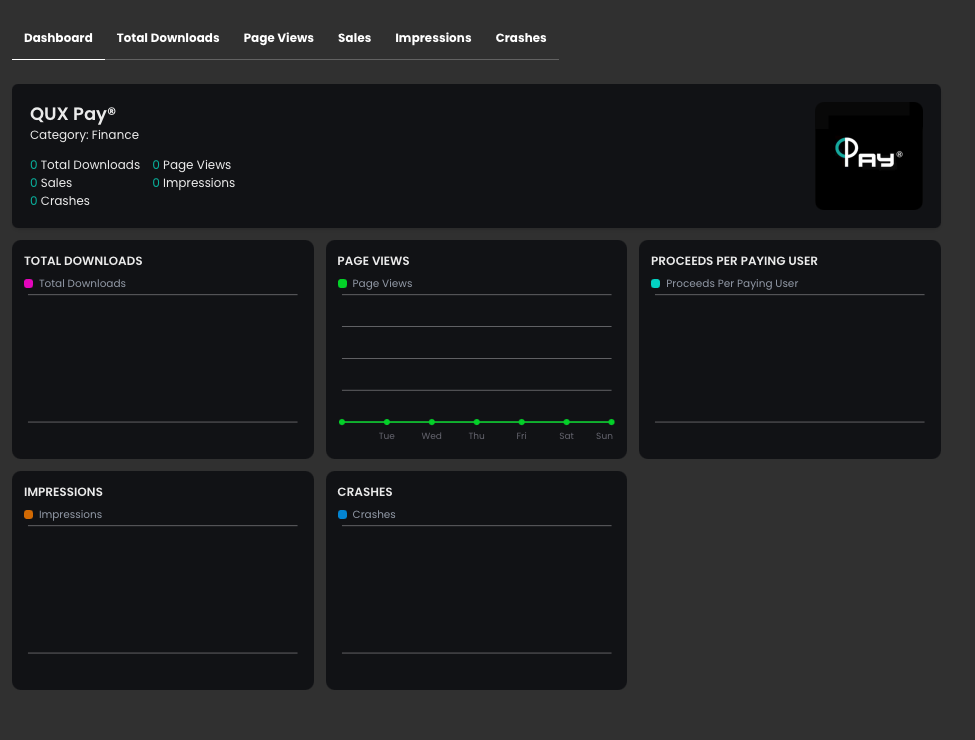Click the Fri data point on Page Views chart
The image size is (975, 740).
pyautogui.click(x=522, y=422)
